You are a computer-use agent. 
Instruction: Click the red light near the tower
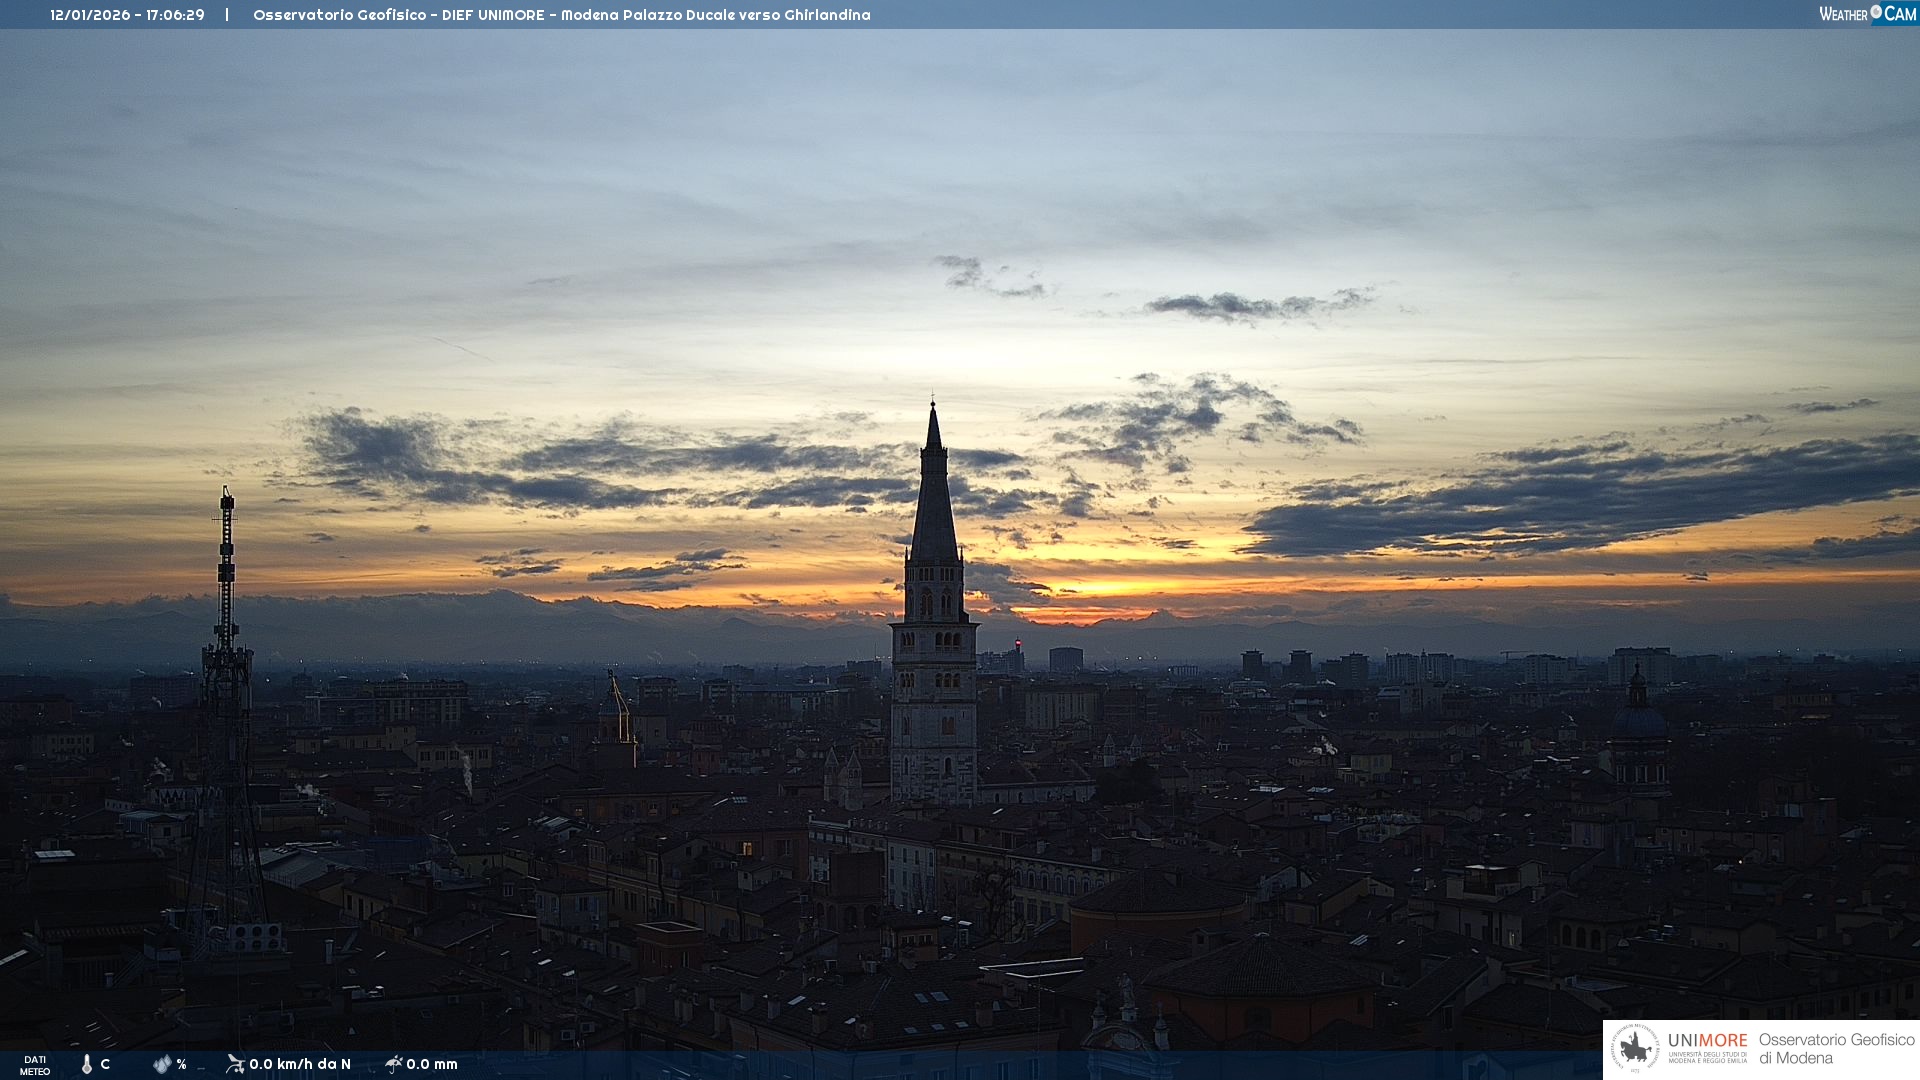click(1018, 643)
